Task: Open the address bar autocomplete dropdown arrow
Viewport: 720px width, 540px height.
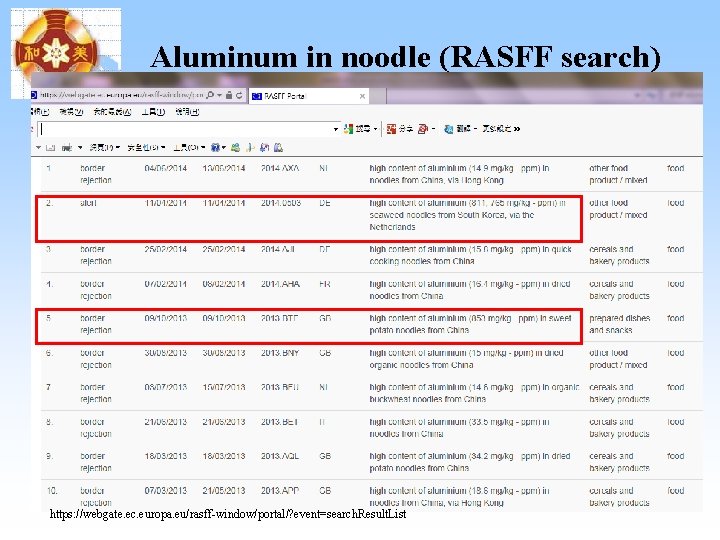Action: click(x=219, y=96)
